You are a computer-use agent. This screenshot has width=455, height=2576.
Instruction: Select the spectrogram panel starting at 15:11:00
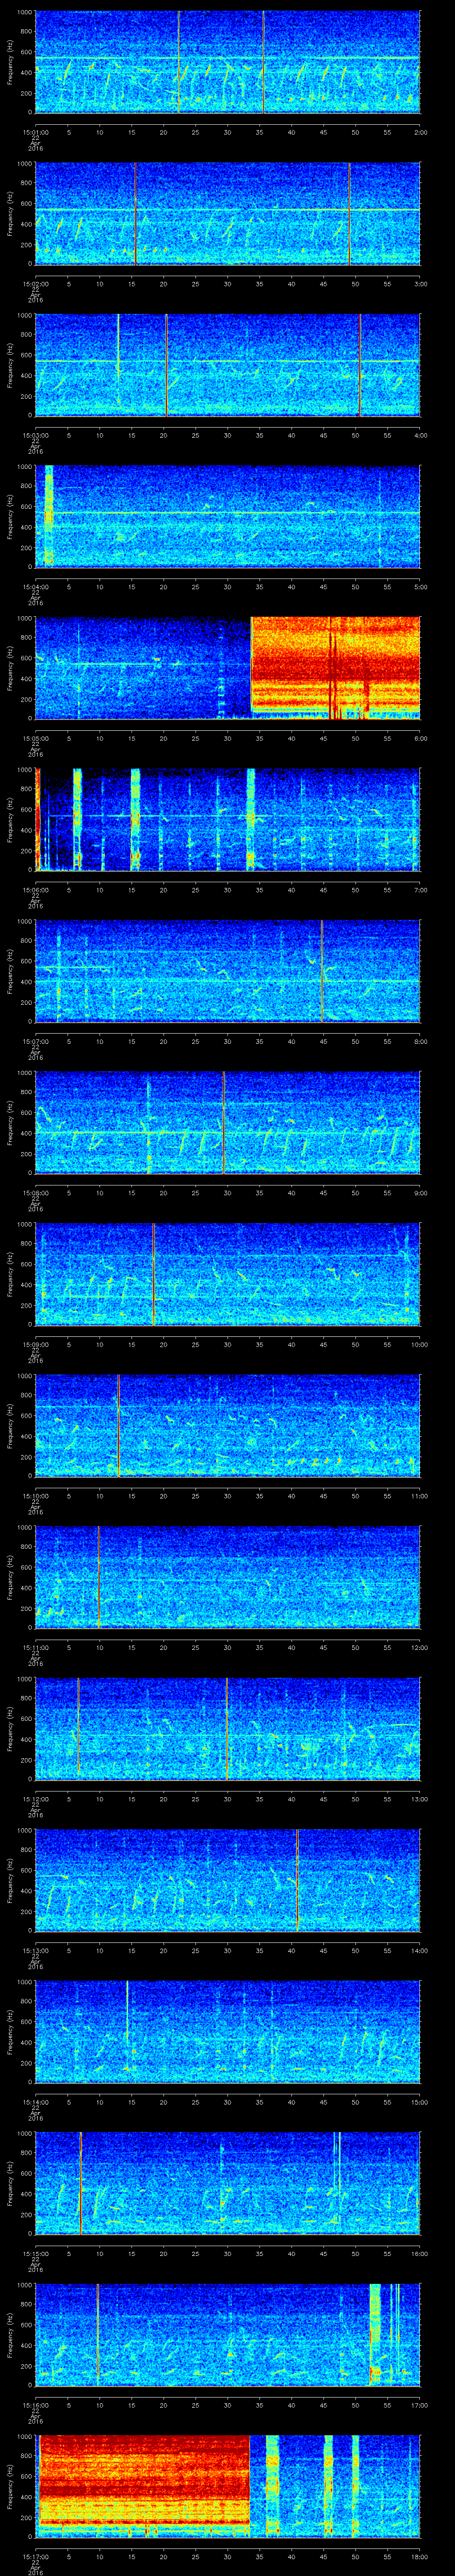coord(228,1577)
